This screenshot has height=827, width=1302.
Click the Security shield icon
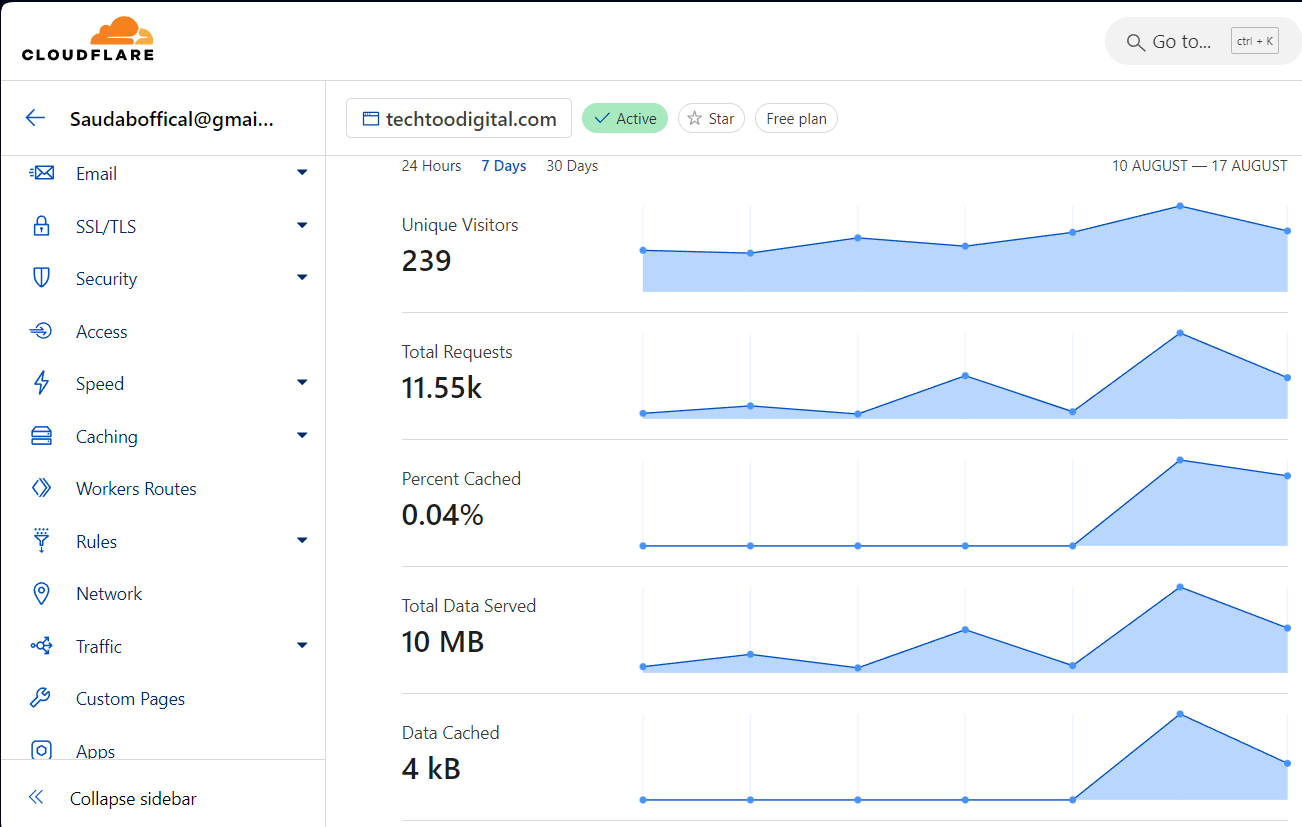point(41,279)
